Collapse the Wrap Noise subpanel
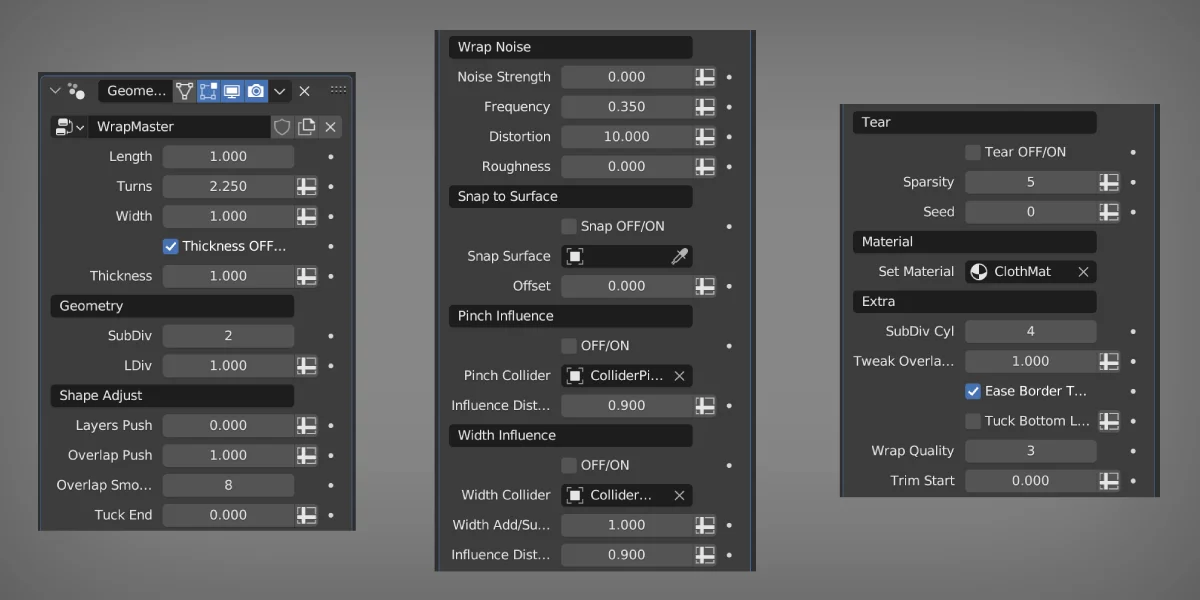This screenshot has width=1200, height=600. 569,46
